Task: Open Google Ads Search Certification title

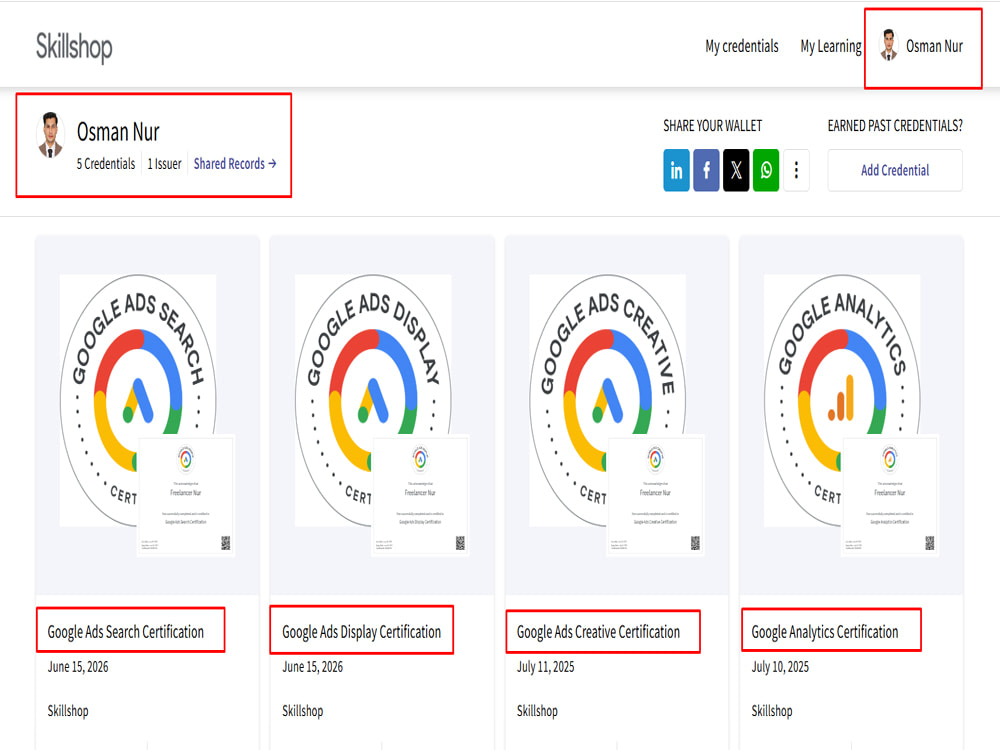Action: [126, 632]
